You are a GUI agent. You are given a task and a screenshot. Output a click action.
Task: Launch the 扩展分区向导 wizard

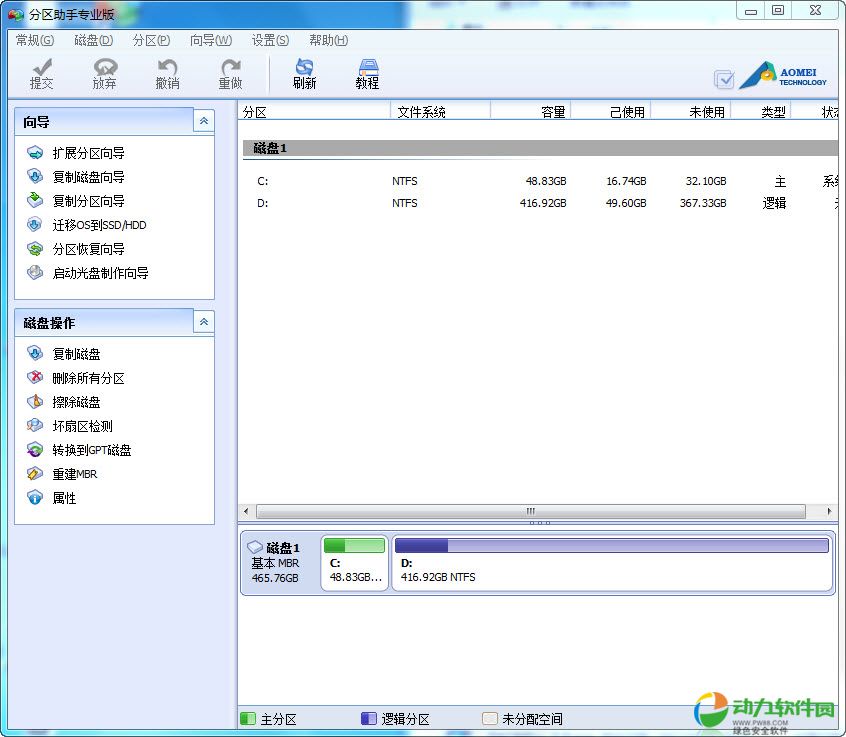tap(88, 153)
